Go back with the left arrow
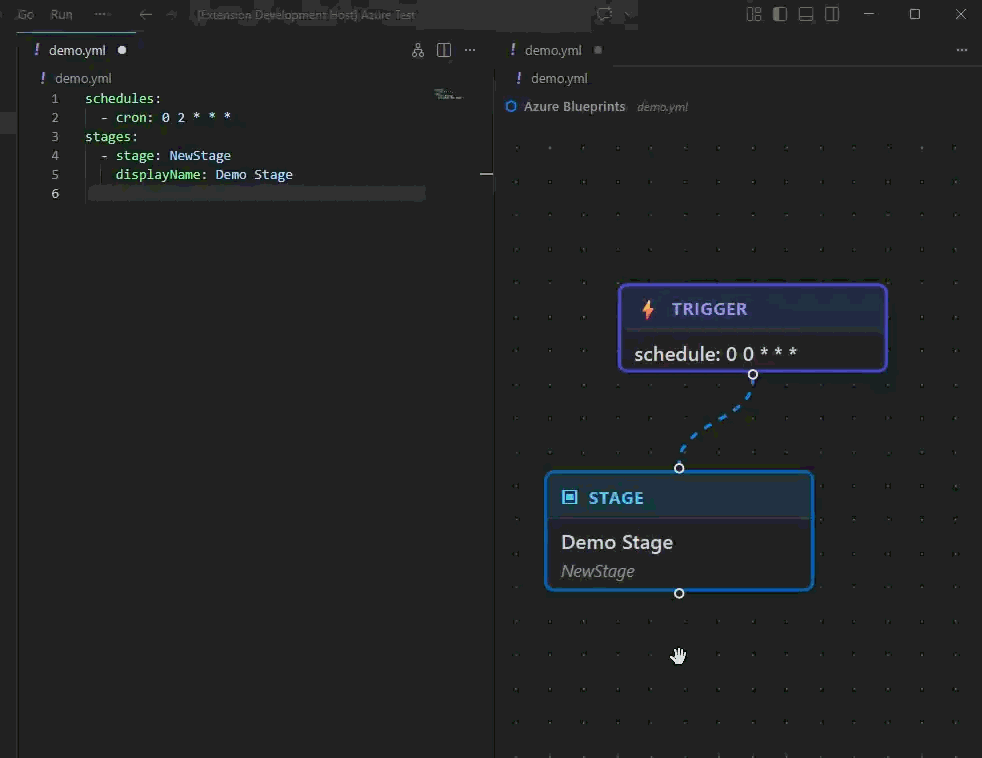Screen dimensions: 982x758 (145, 14)
